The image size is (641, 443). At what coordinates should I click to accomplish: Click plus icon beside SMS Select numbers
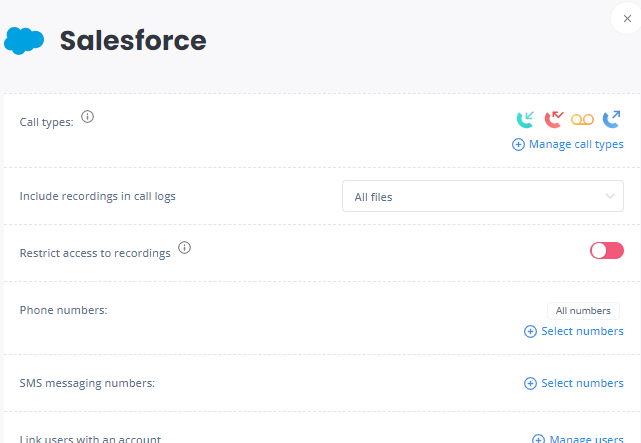tap(530, 383)
